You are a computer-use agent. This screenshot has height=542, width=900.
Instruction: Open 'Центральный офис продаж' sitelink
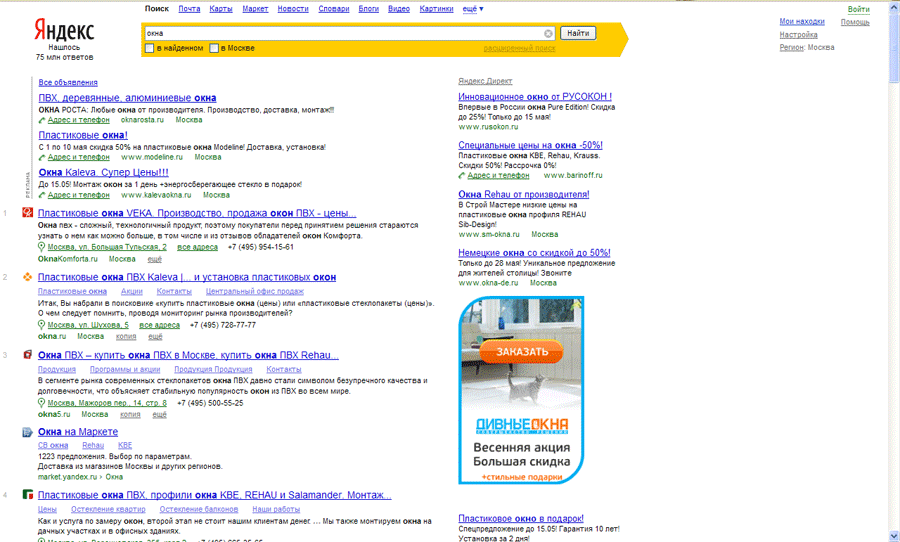(255, 291)
